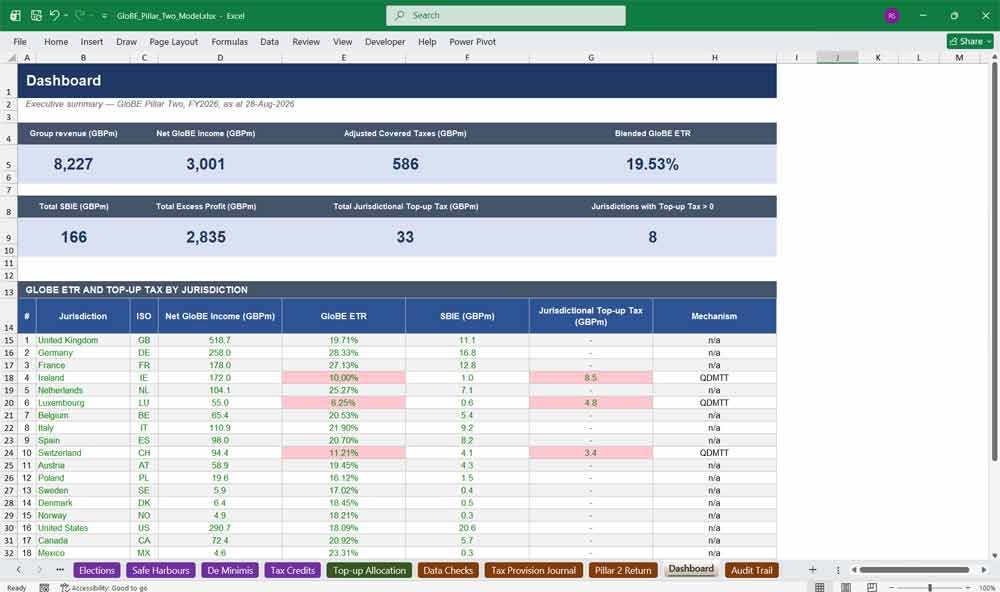Click the user account avatar
The image size is (1000, 592).
[x=892, y=15]
